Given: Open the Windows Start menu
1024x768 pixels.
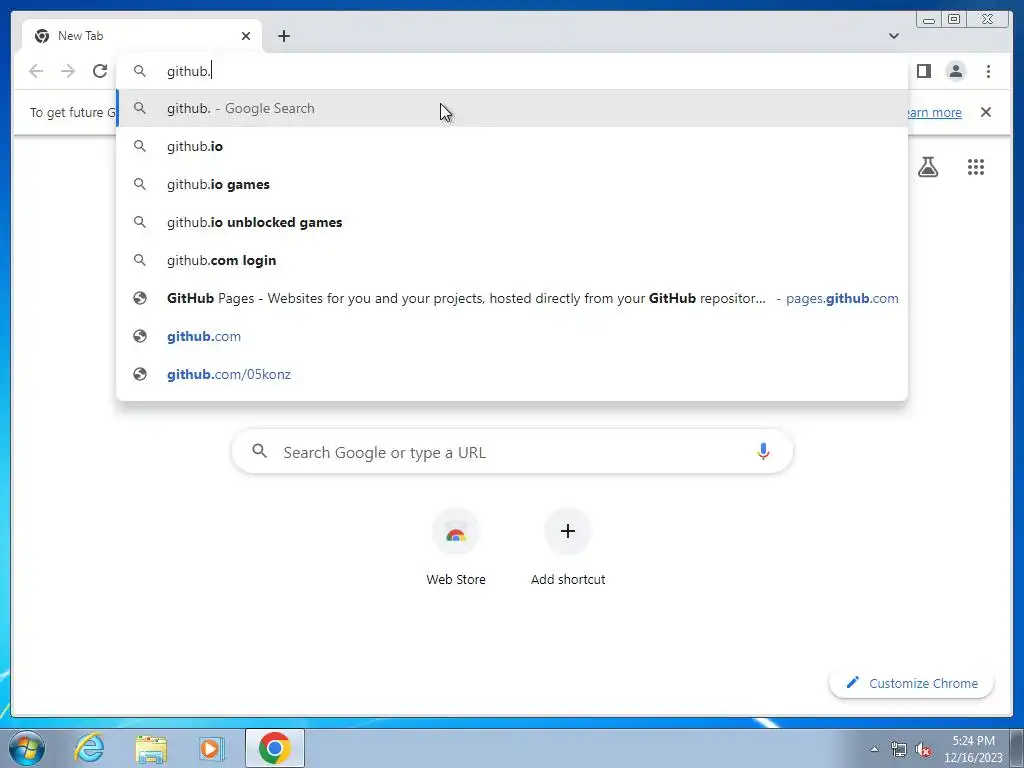Looking at the screenshot, I should point(27,748).
